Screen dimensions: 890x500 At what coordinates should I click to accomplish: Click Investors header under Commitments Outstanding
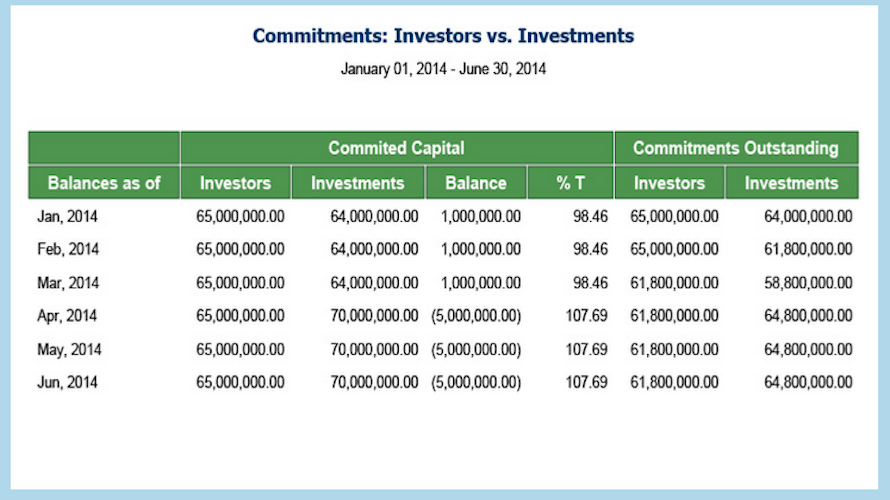tap(669, 183)
